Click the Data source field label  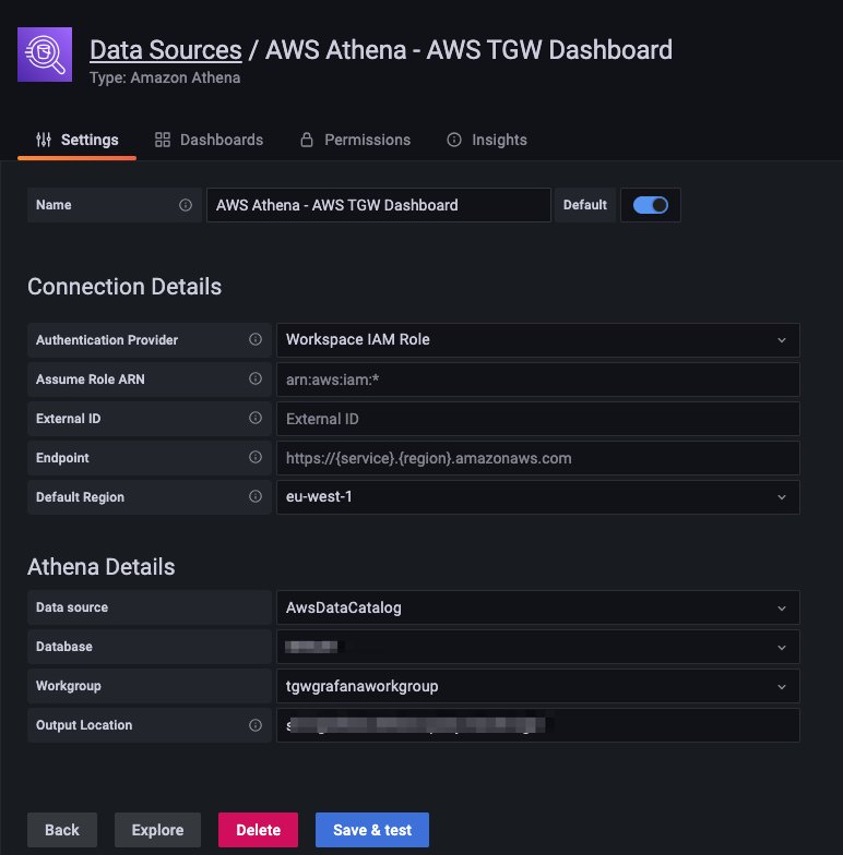72,608
